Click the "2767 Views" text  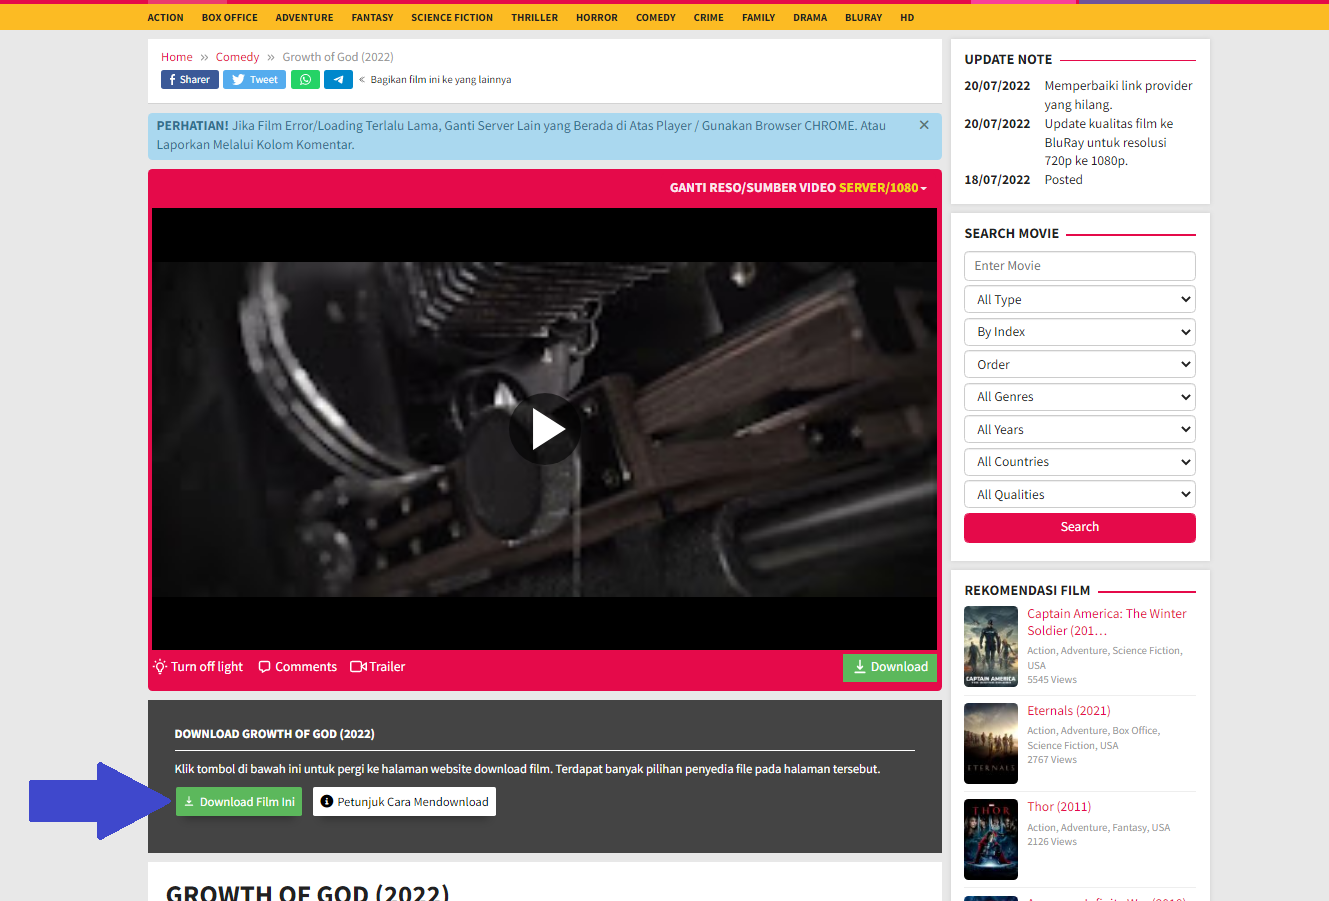point(1052,760)
